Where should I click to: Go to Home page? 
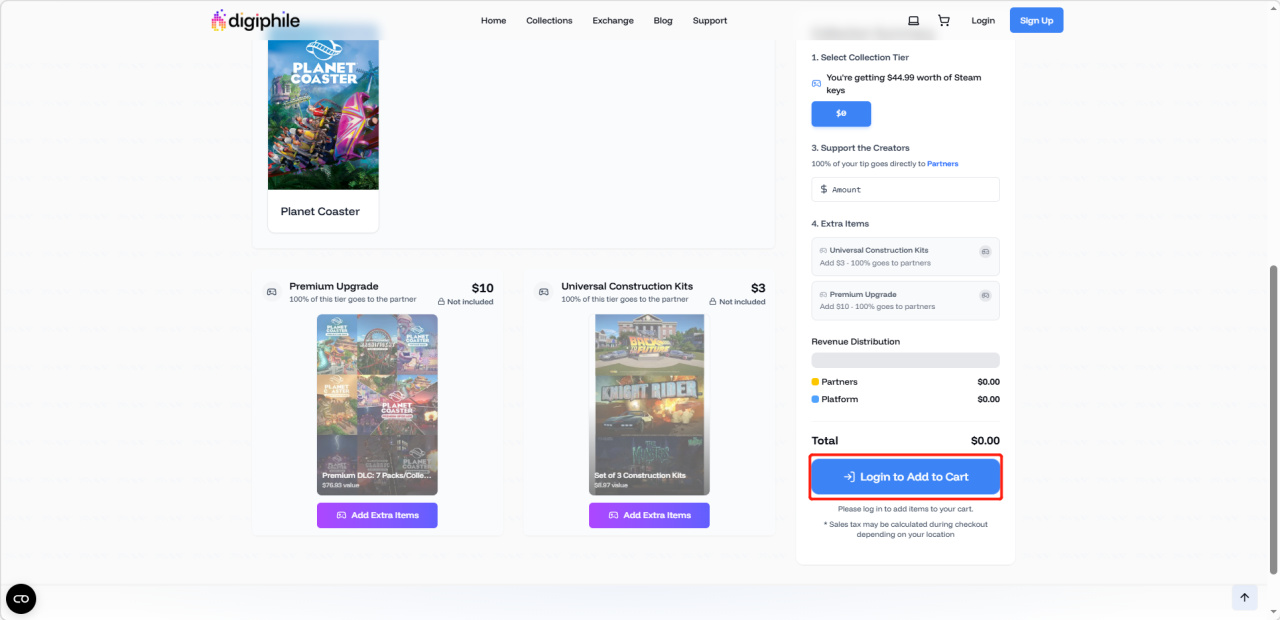(x=493, y=20)
